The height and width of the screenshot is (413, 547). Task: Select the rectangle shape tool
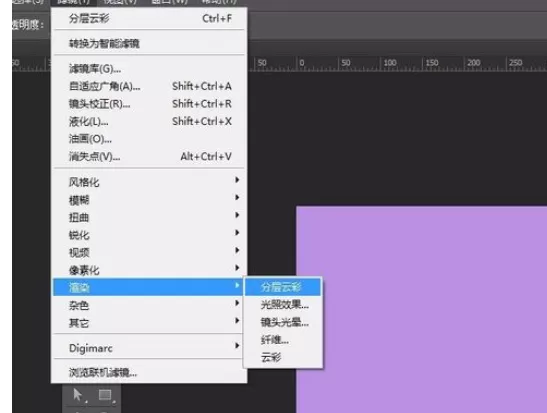(x=105, y=396)
